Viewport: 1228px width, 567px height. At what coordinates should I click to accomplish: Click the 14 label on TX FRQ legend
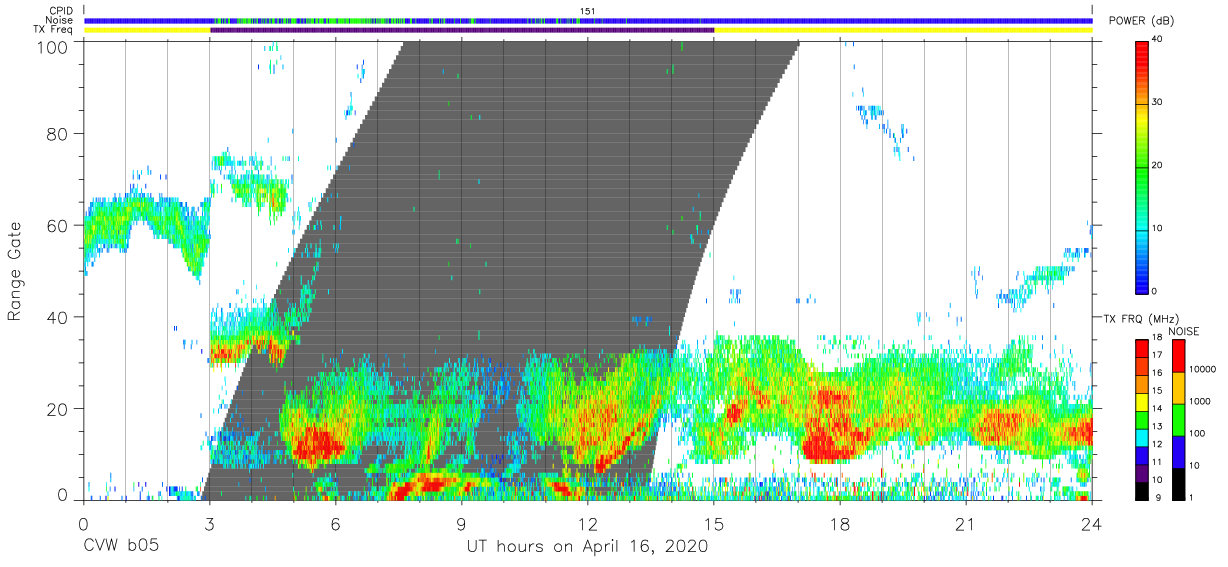tap(1156, 409)
